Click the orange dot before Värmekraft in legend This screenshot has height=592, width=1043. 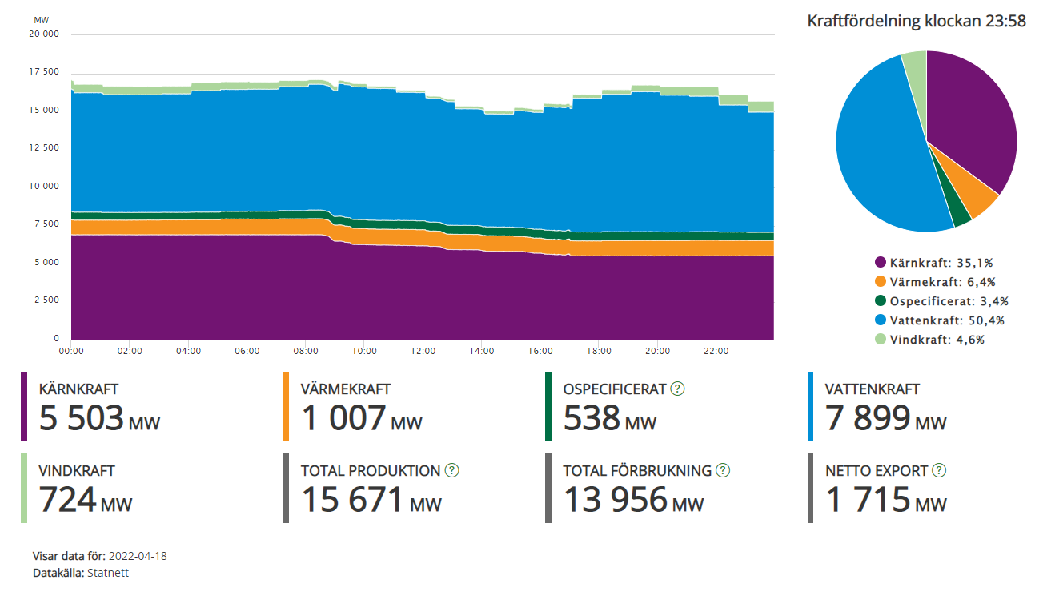click(x=880, y=281)
